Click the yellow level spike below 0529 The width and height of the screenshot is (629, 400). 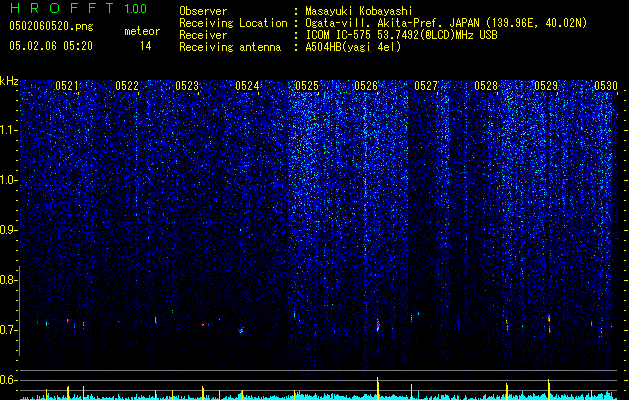(548, 389)
